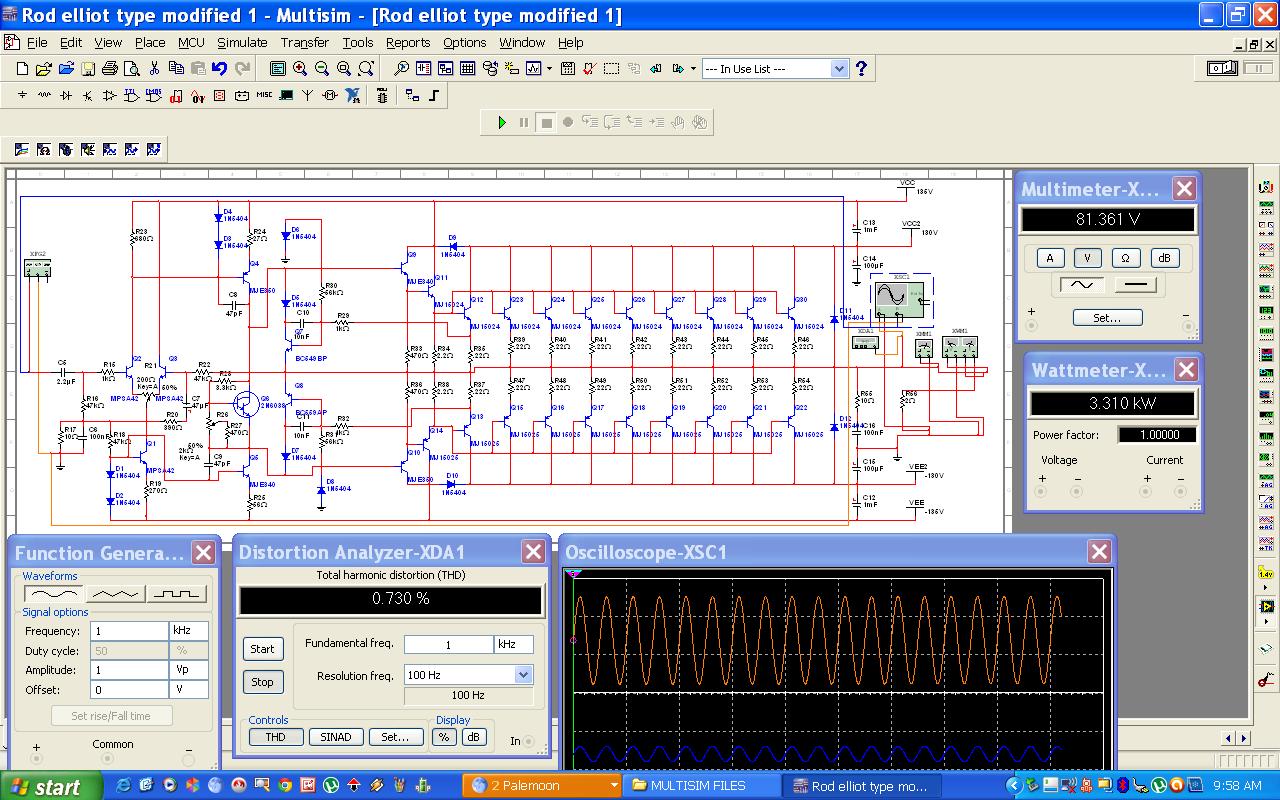Screen dimensions: 1280x800
Task: Select the SINAD control in the Distortion Analyzer
Action: (336, 737)
